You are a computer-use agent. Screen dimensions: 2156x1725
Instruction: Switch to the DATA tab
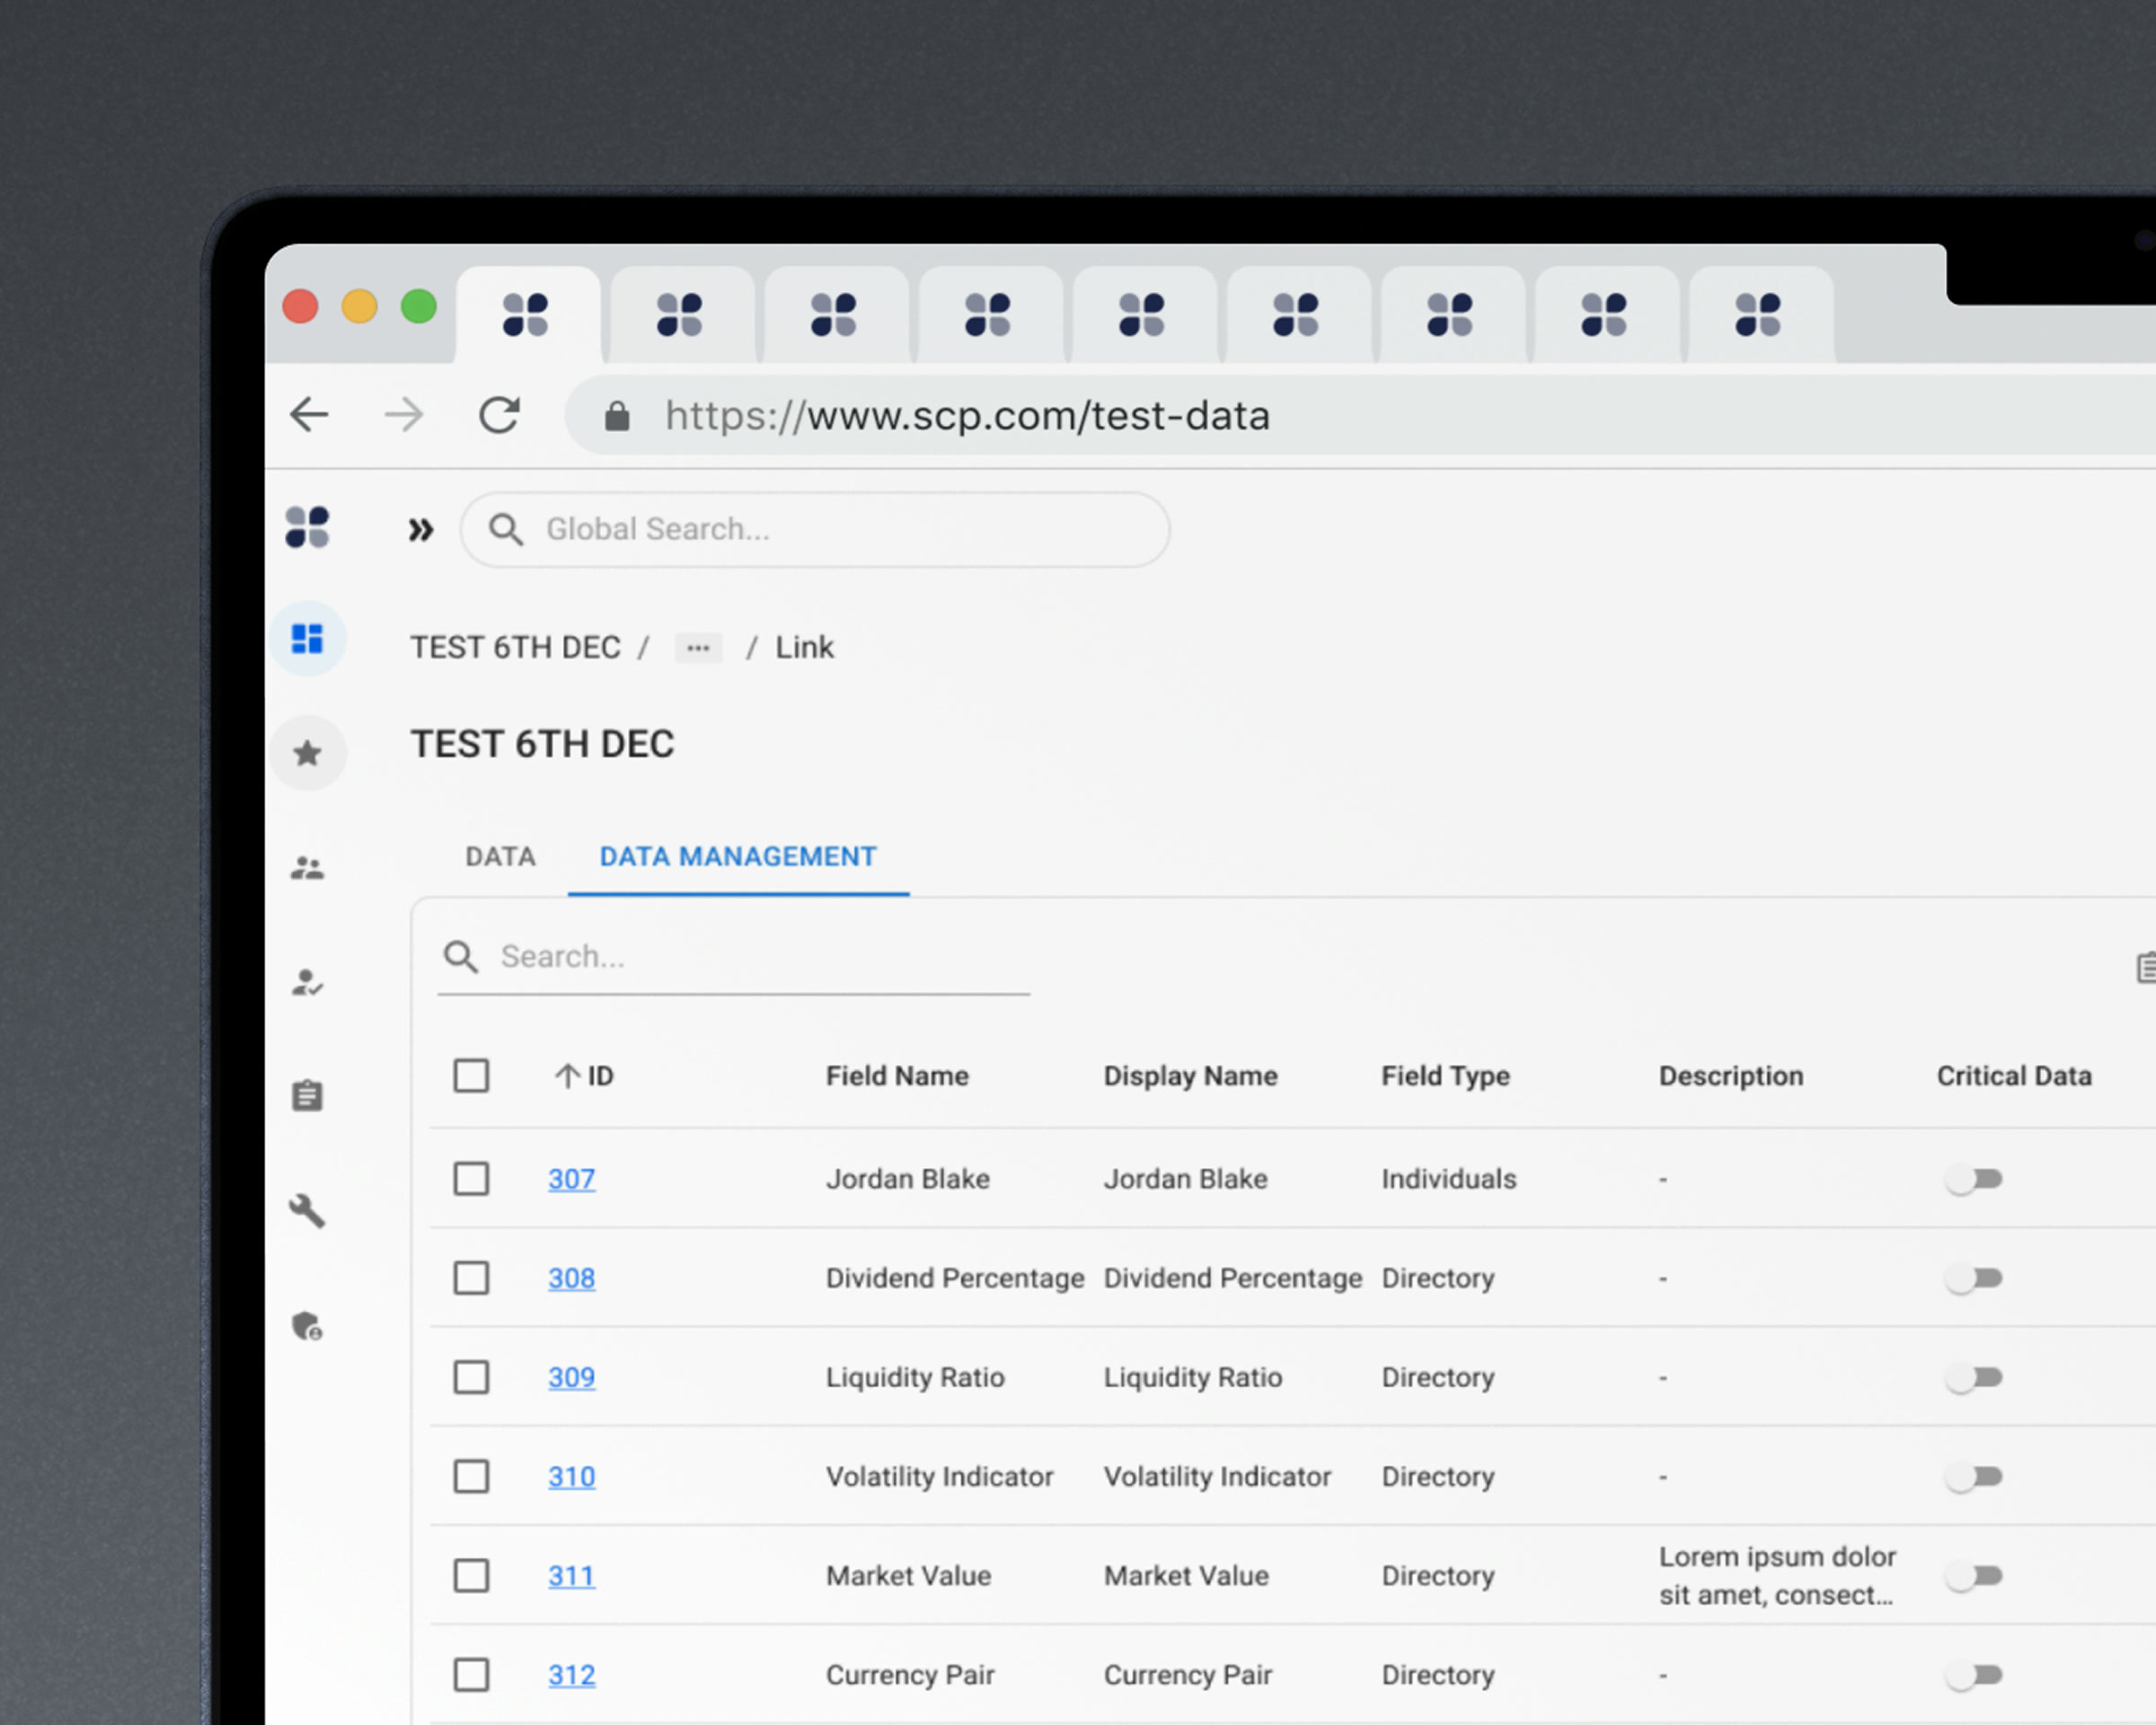(500, 857)
